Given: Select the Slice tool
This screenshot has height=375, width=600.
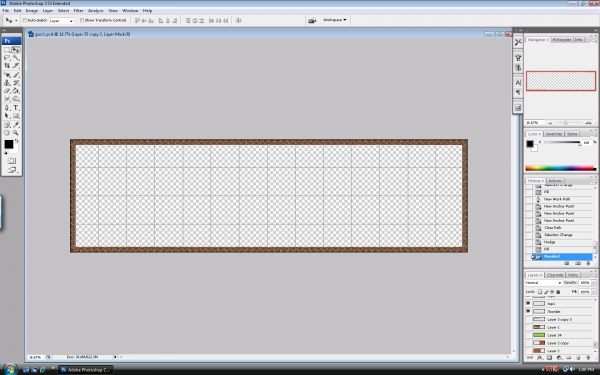Looking at the screenshot, I should (16, 66).
